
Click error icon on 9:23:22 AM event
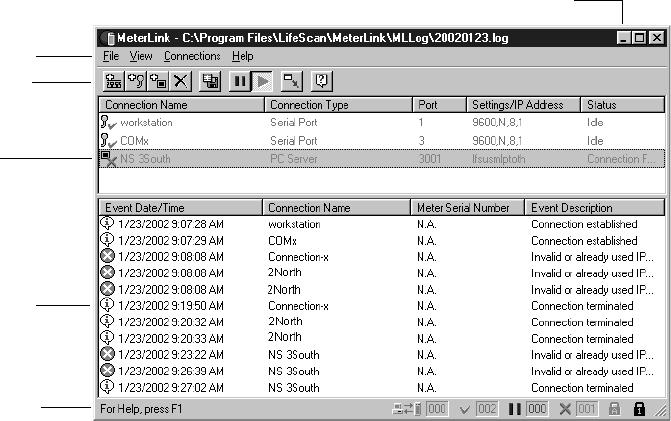point(107,354)
